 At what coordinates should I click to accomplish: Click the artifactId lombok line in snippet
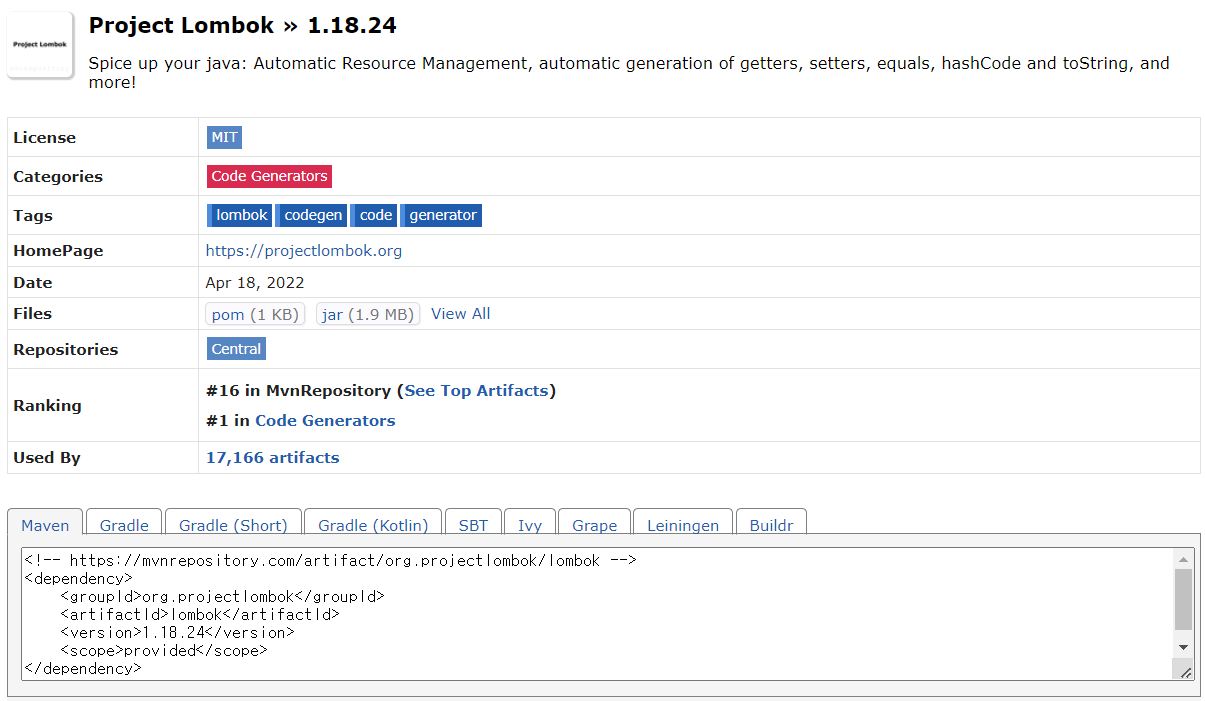coord(200,614)
